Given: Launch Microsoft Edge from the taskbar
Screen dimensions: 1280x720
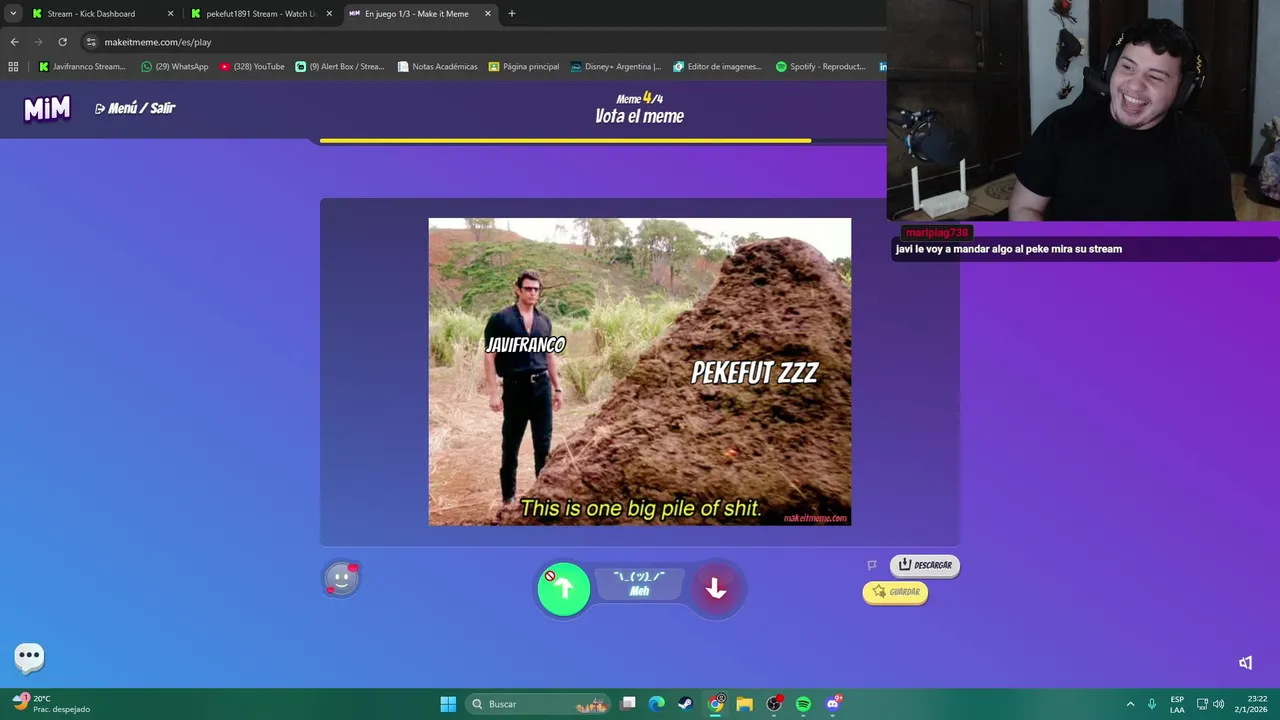Looking at the screenshot, I should (656, 704).
